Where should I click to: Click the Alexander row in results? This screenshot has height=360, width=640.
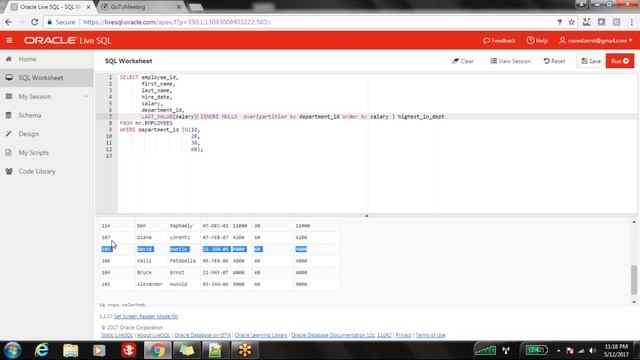pos(220,284)
